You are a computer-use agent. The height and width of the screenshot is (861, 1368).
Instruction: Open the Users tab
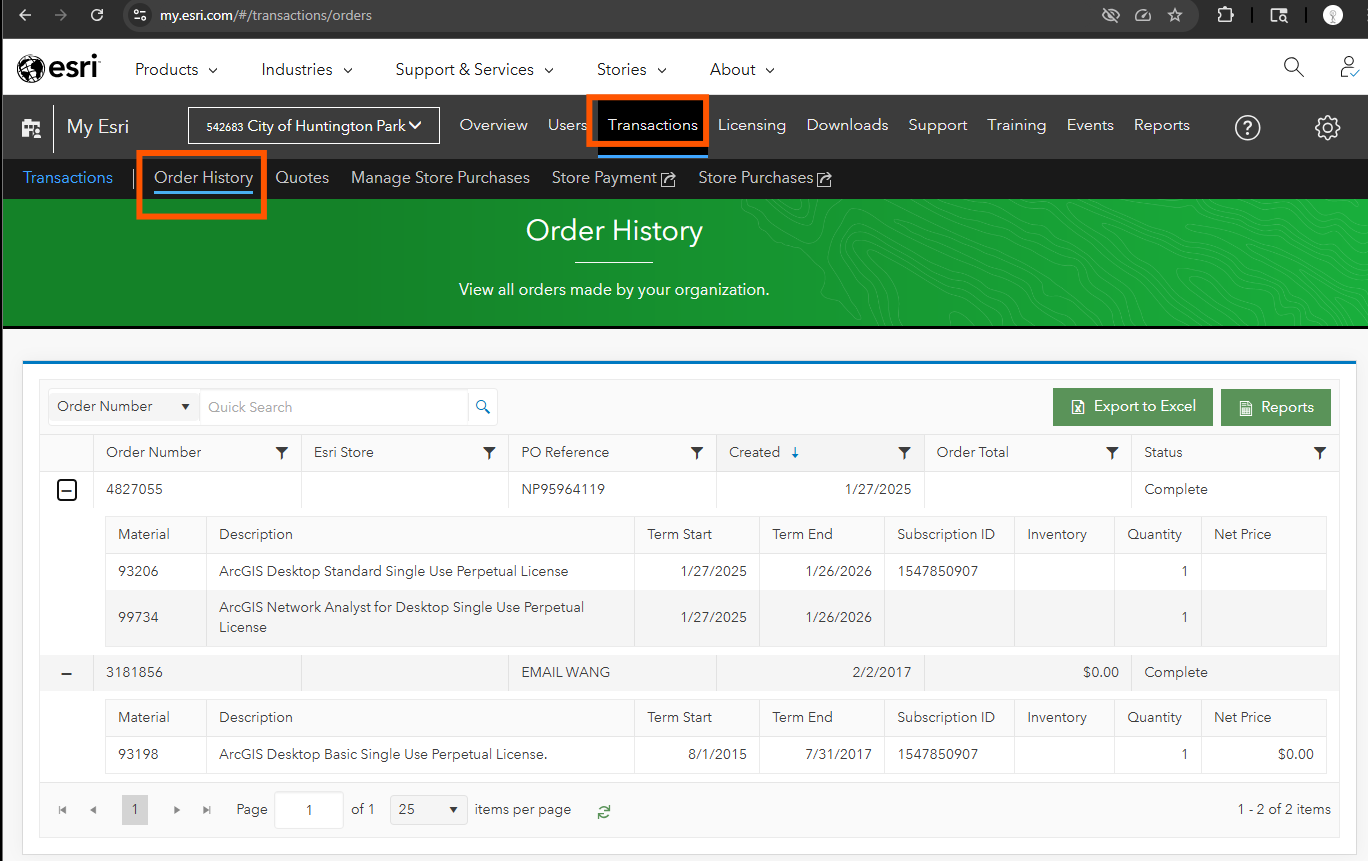click(x=567, y=125)
